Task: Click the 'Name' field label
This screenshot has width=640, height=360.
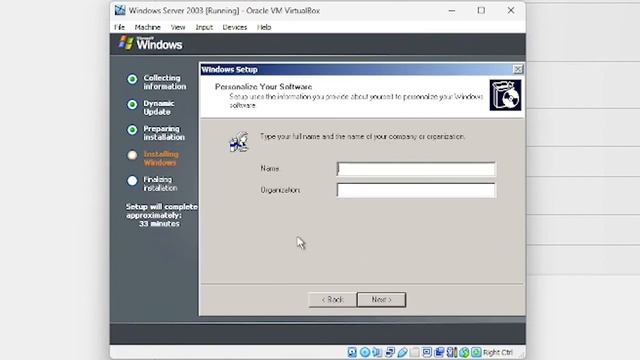Action: tap(270, 169)
